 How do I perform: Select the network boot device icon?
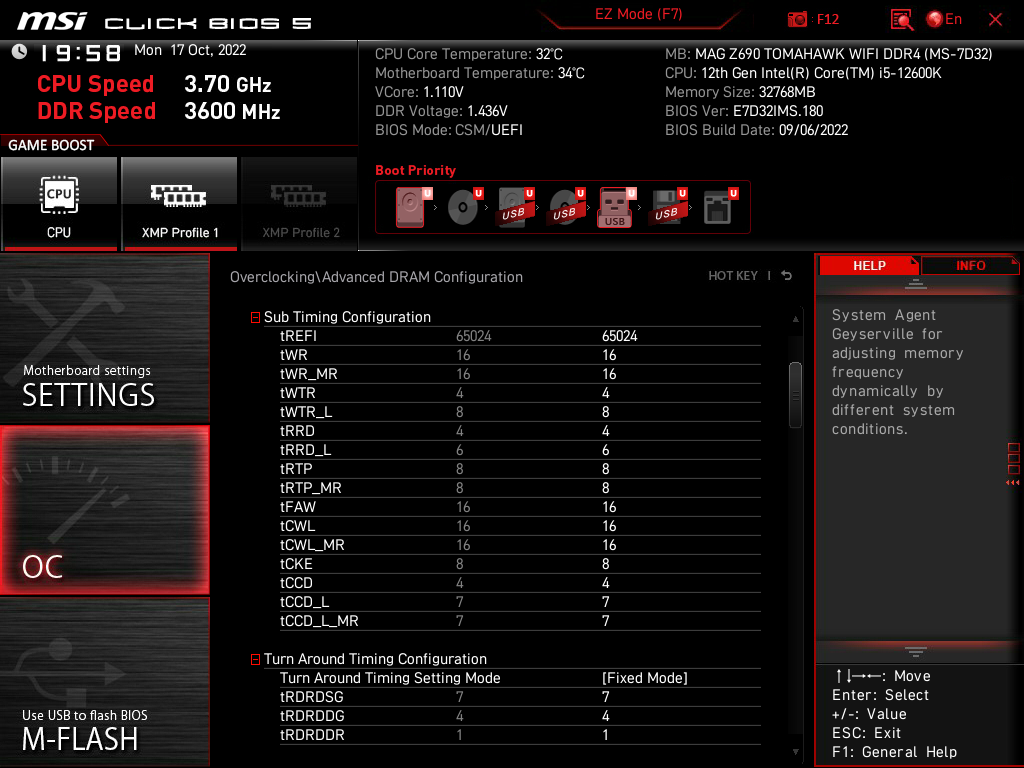[x=718, y=207]
